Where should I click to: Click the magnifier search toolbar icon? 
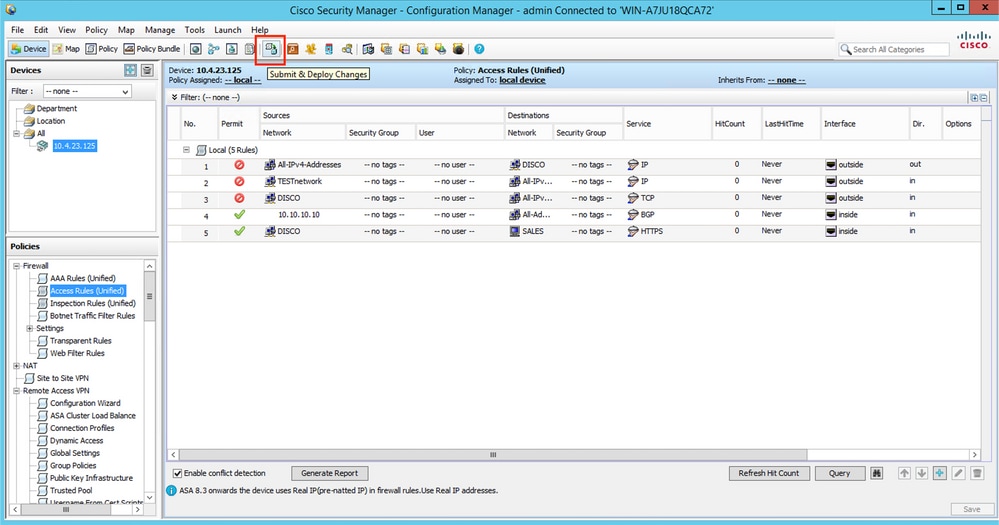pos(347,49)
